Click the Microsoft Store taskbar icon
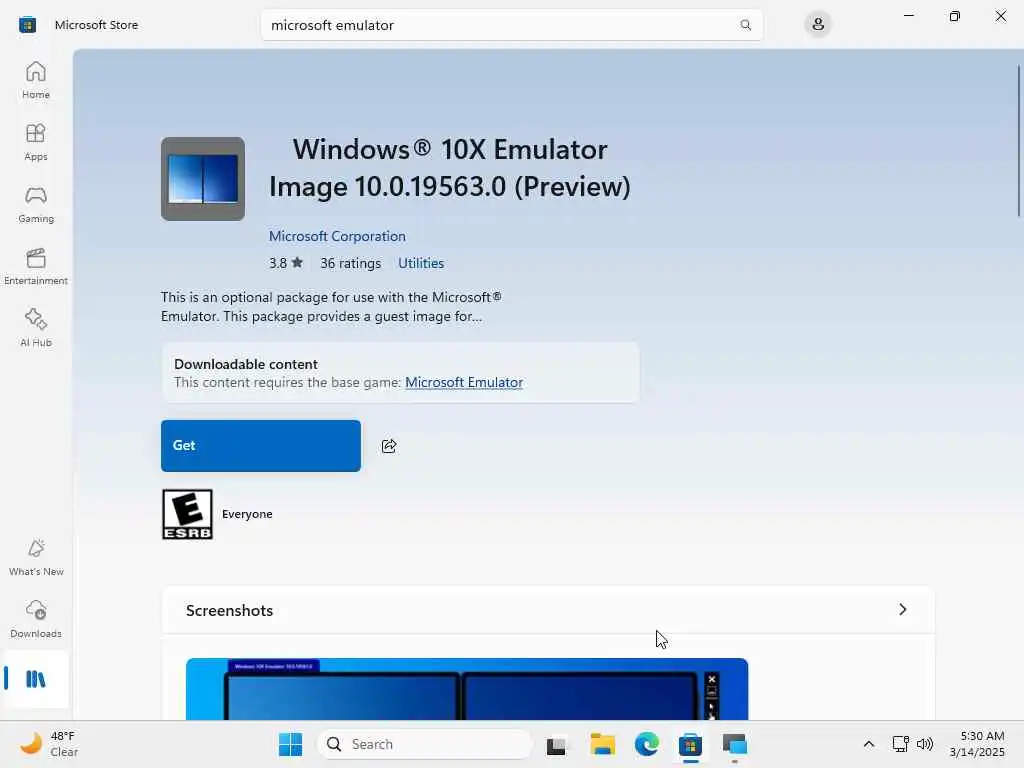 pyautogui.click(x=690, y=744)
